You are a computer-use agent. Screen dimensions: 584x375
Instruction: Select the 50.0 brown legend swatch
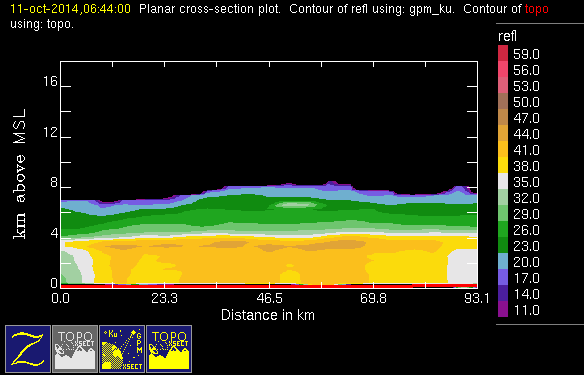(503, 101)
